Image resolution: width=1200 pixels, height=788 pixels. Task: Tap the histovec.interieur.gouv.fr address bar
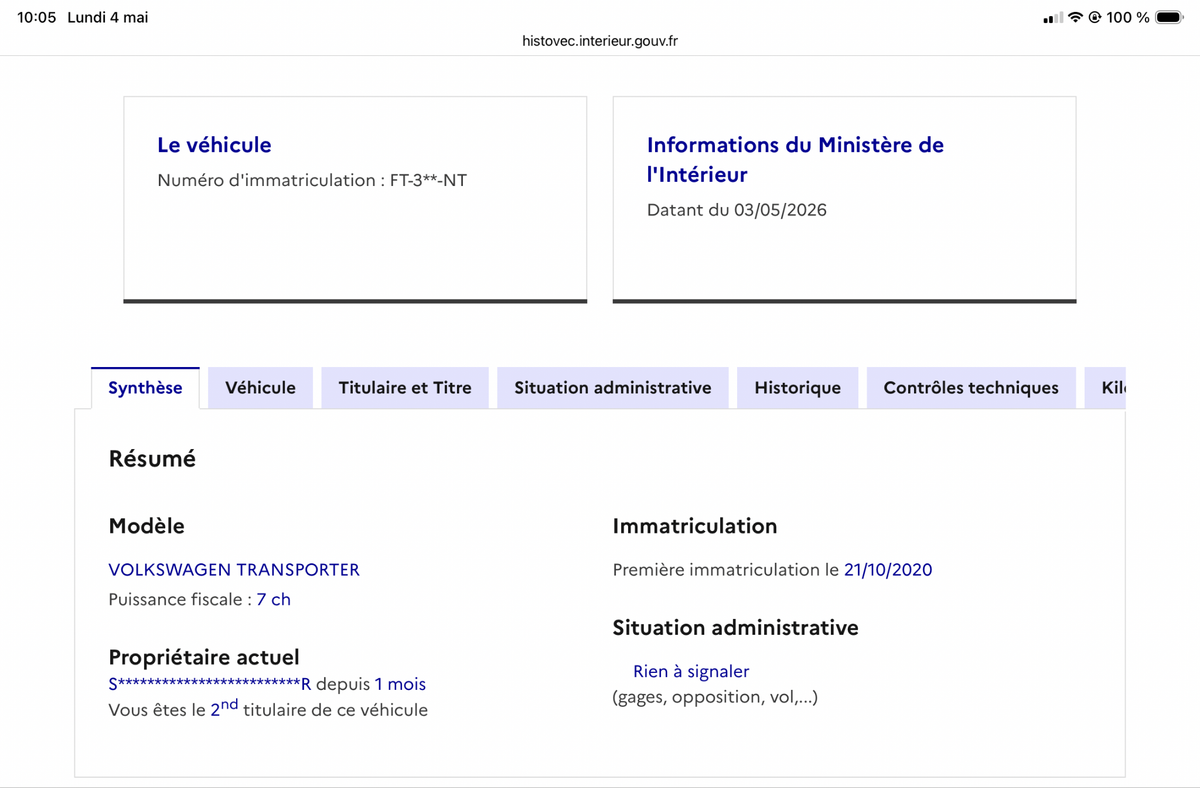click(x=600, y=41)
